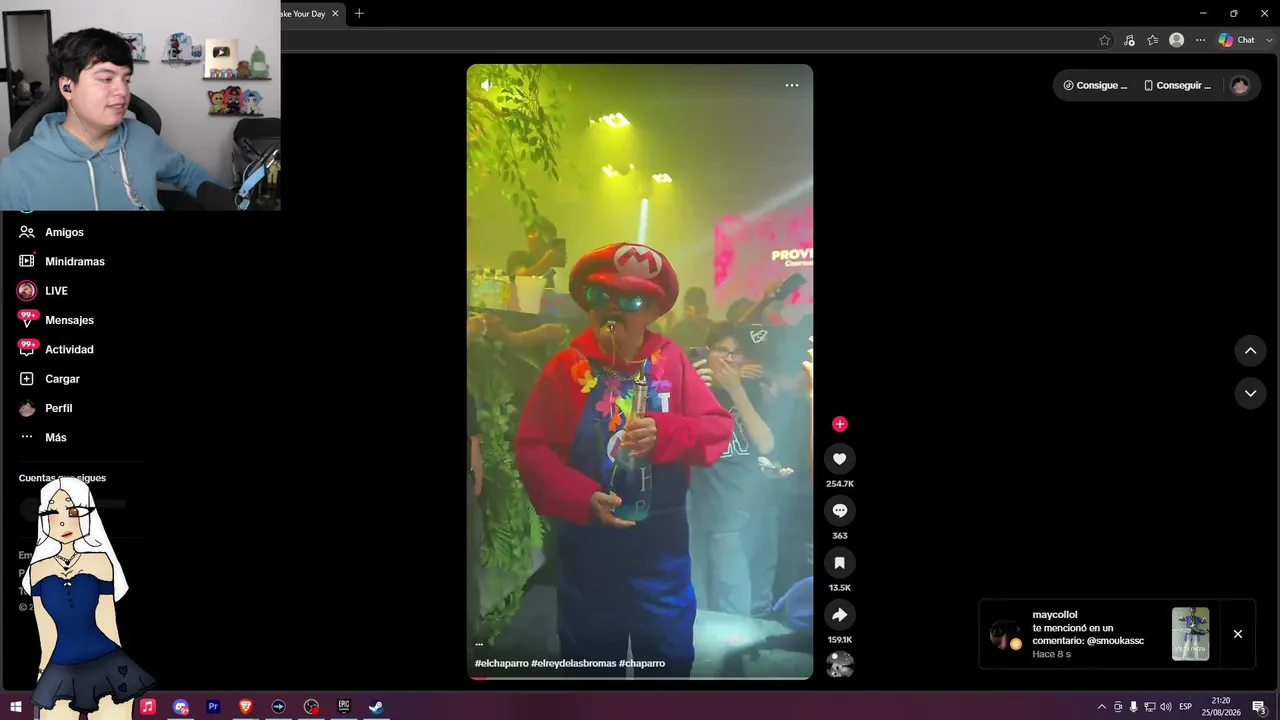The height and width of the screenshot is (720, 1280).
Task: Click the Consigue coins button
Action: click(1095, 86)
